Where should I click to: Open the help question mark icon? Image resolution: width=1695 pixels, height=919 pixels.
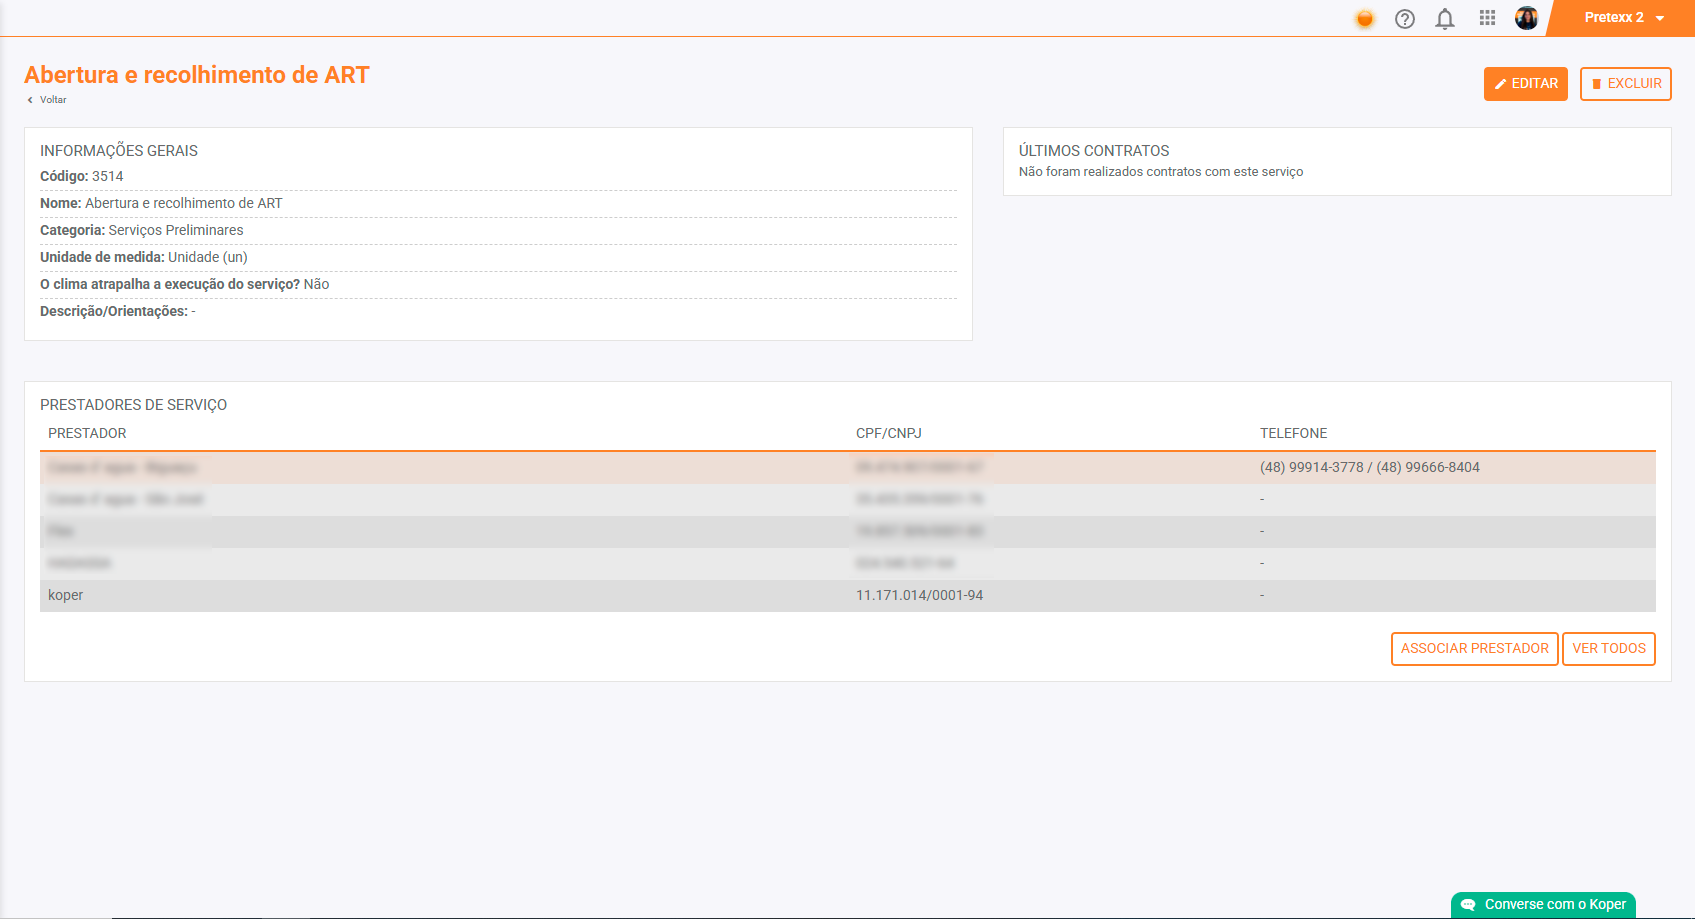(x=1405, y=18)
